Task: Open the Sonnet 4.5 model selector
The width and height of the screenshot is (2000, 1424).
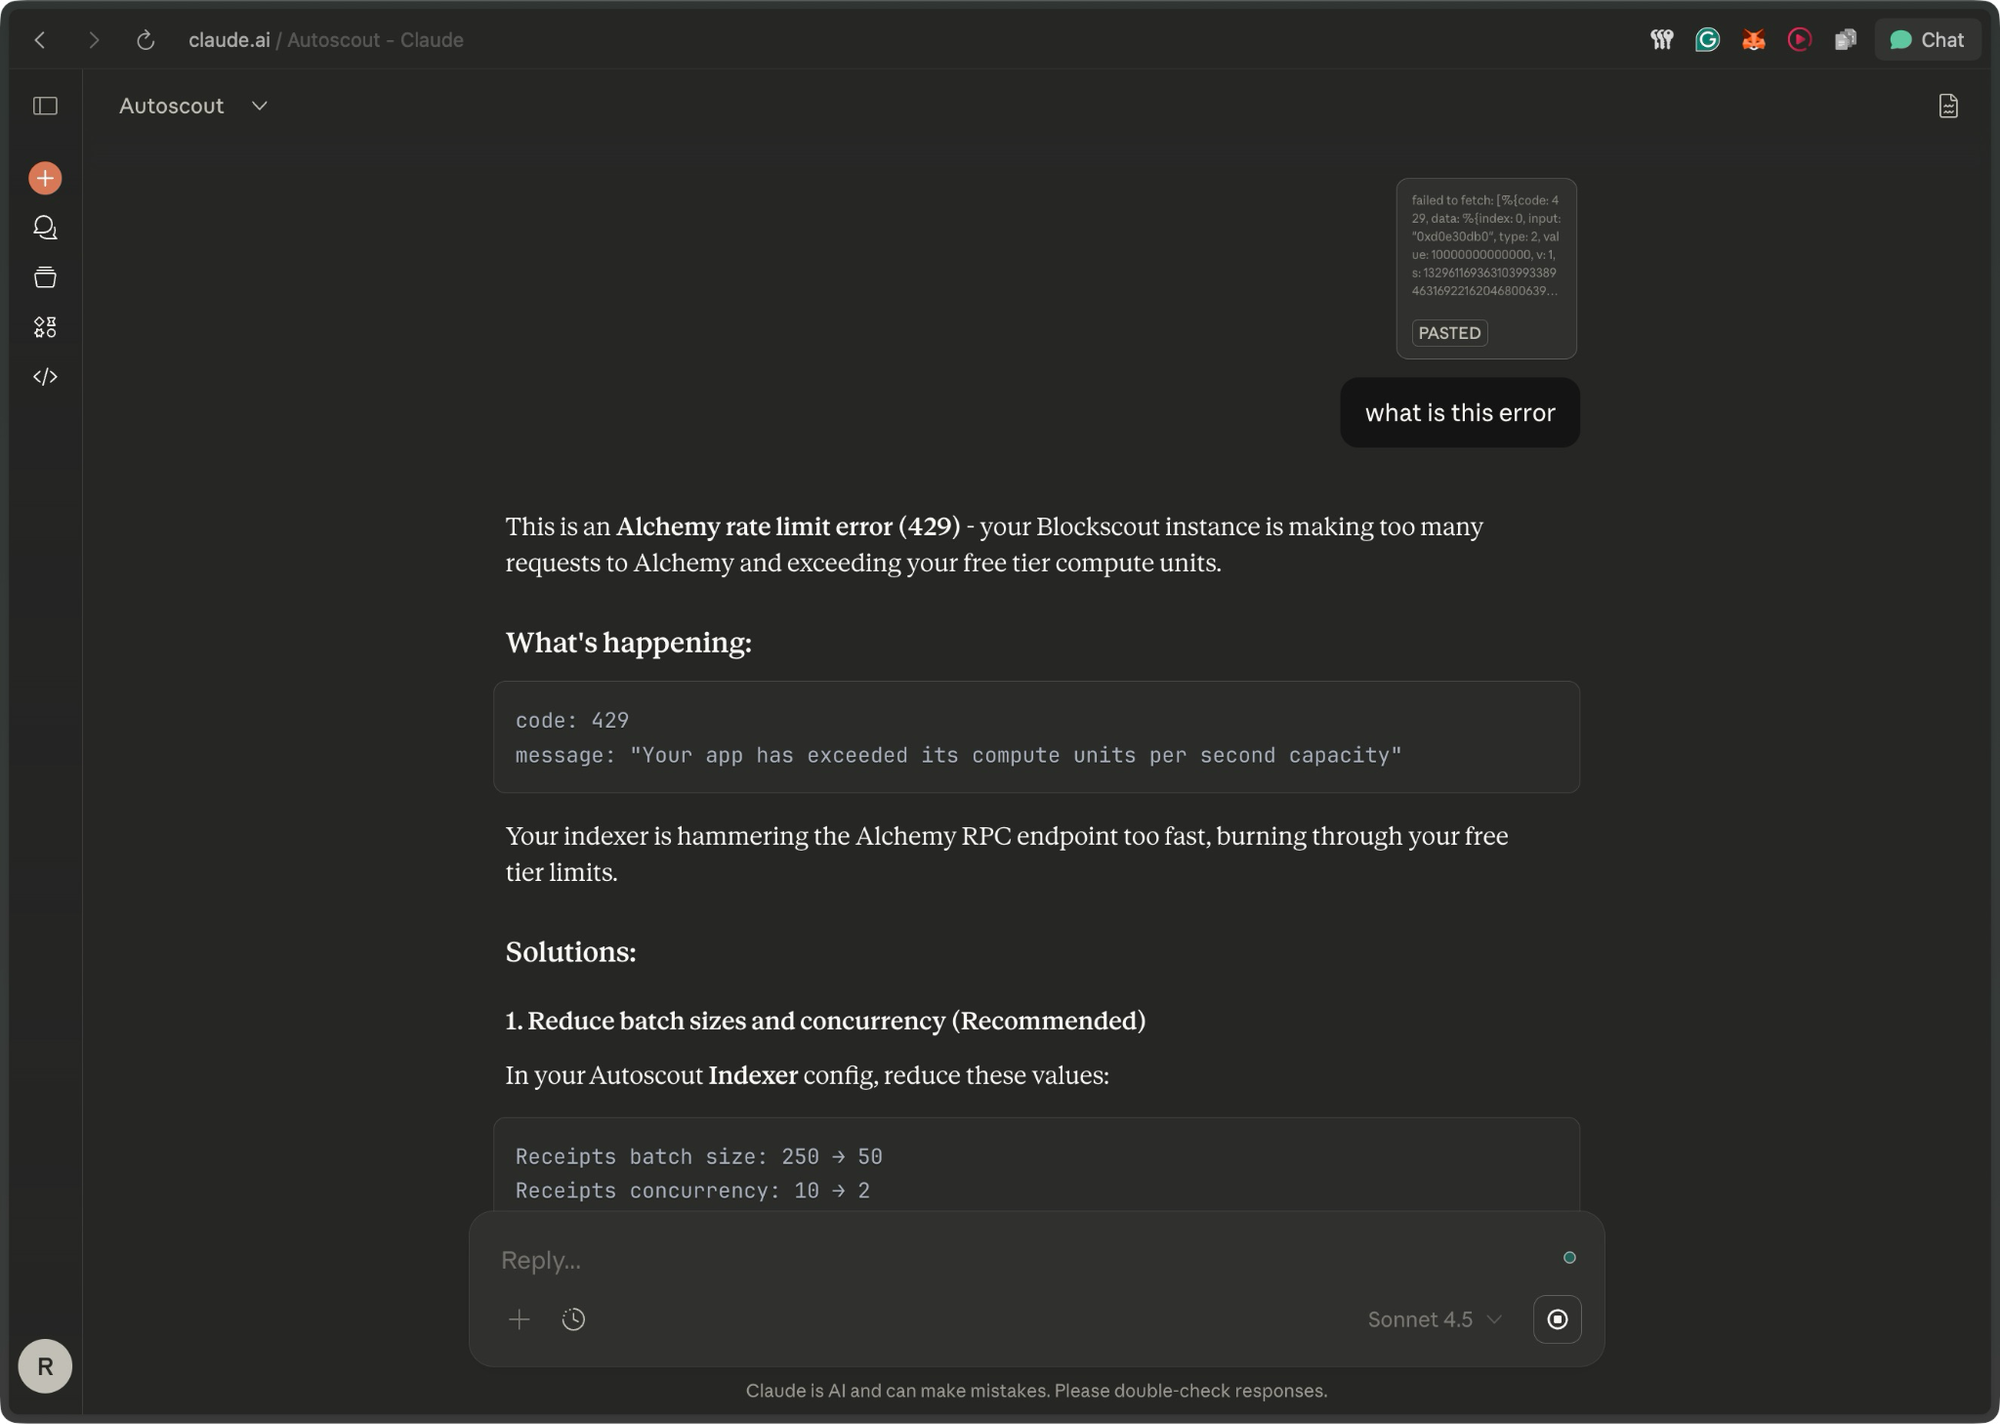Action: click(x=1435, y=1319)
